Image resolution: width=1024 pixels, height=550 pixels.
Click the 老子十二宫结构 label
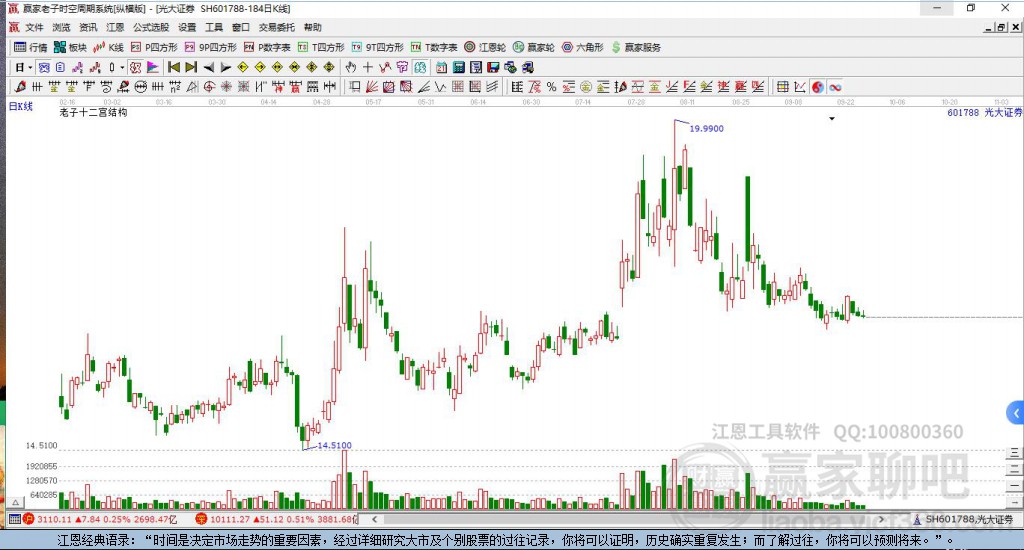pos(93,112)
